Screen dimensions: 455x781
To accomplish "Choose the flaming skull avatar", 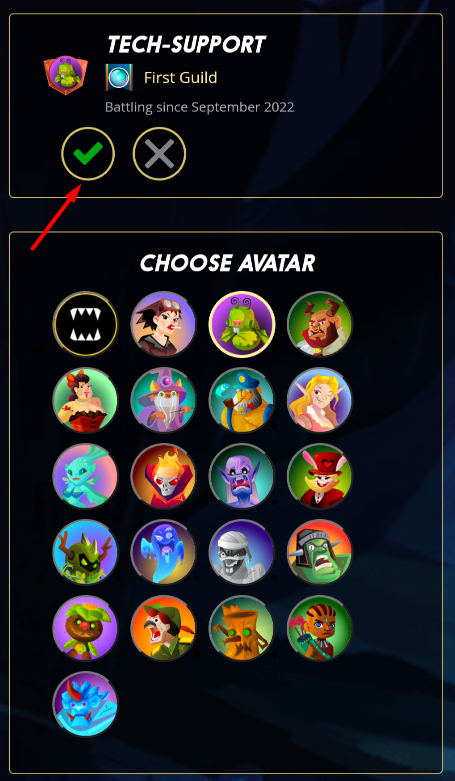I will click(x=163, y=476).
